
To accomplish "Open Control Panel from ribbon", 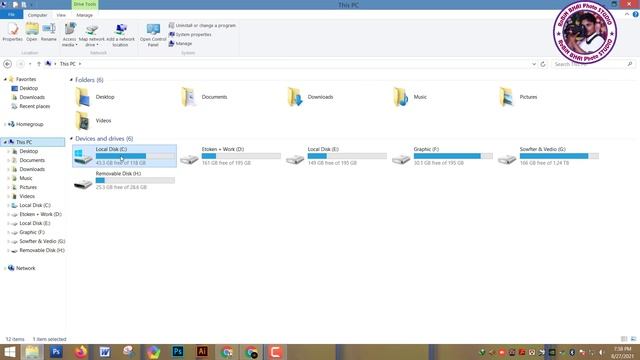I will 153,35.
